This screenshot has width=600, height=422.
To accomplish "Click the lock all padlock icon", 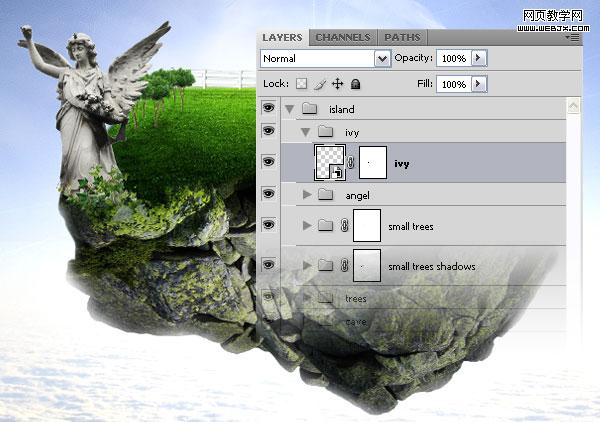I will pyautogui.click(x=355, y=85).
